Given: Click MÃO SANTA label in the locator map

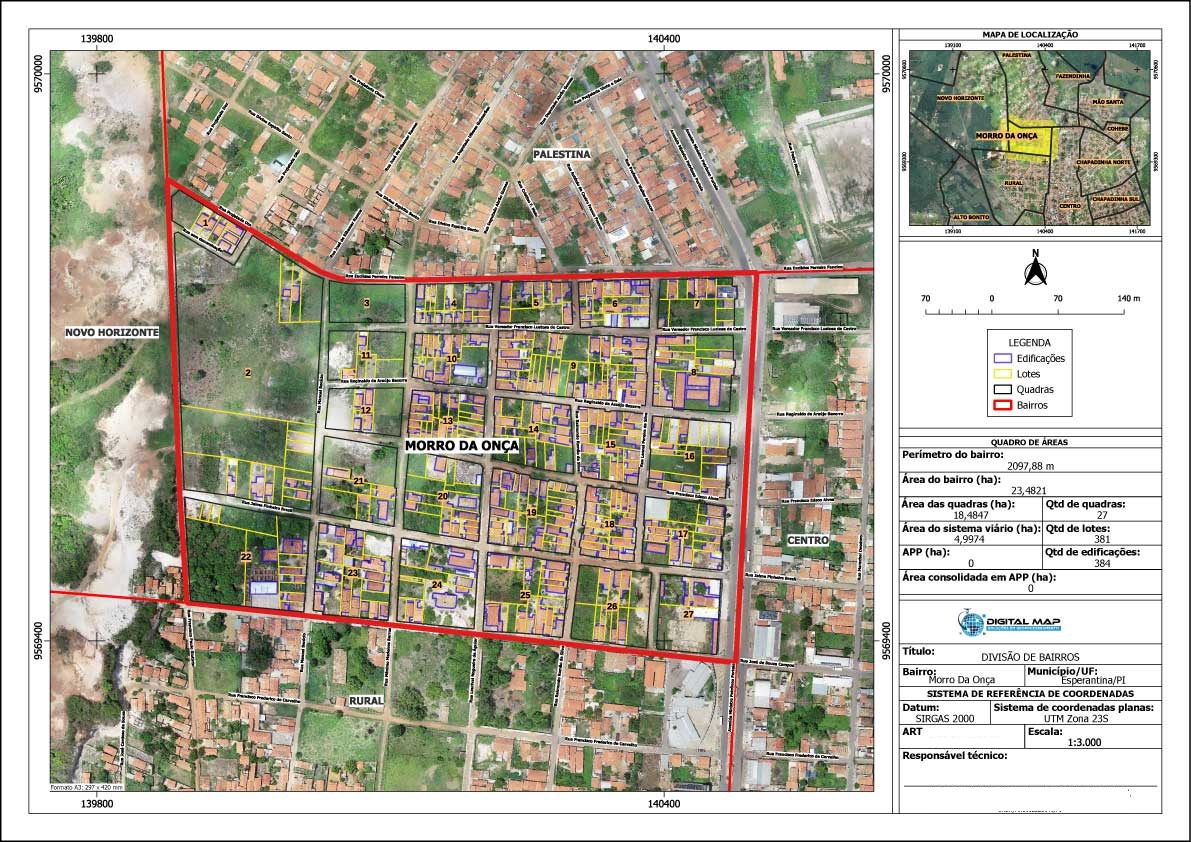Looking at the screenshot, I should click(1107, 102).
